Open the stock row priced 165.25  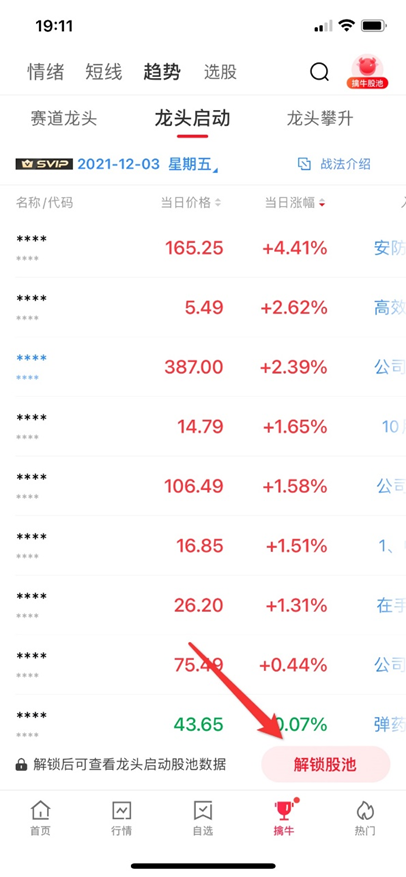tap(203, 248)
